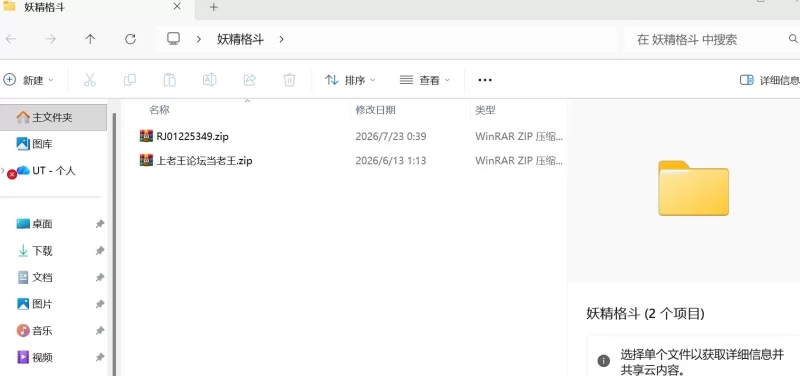The height and width of the screenshot is (376, 800).
Task: Click the info icon in details pane
Action: 603,361
